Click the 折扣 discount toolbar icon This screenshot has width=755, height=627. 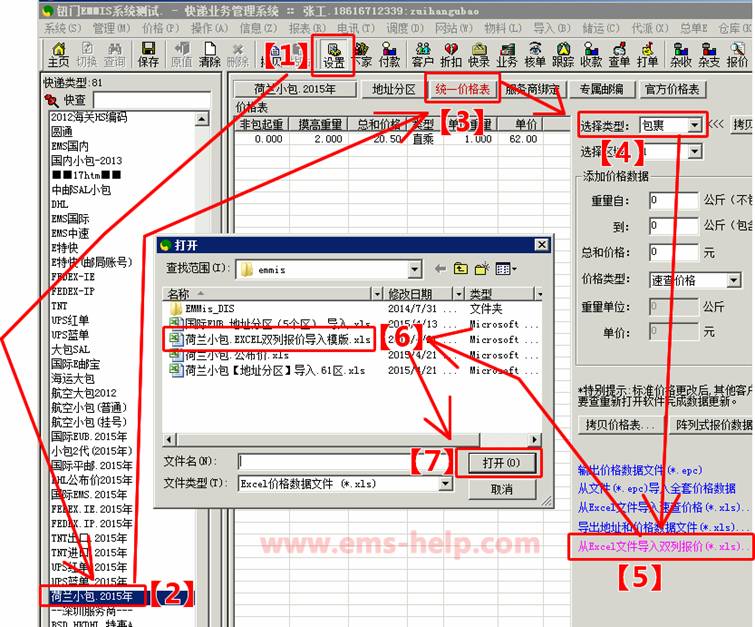coord(451,54)
